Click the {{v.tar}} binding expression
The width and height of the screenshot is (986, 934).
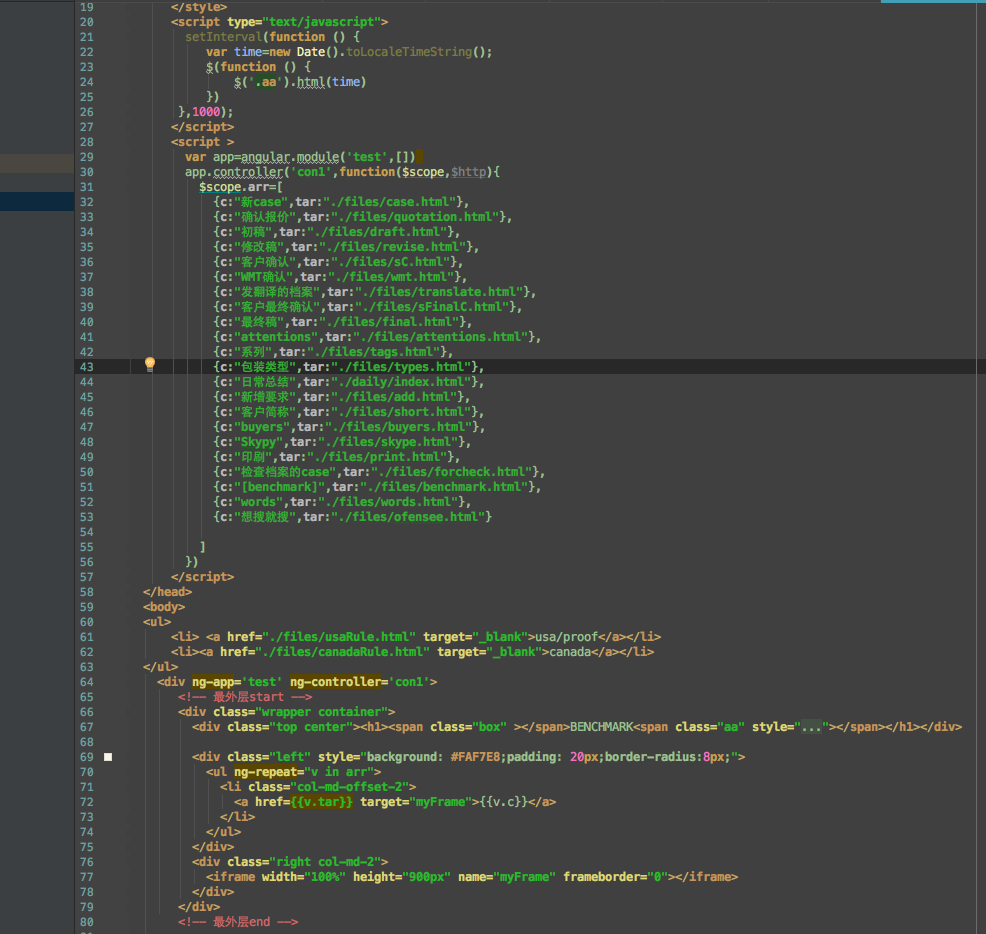pyautogui.click(x=321, y=803)
